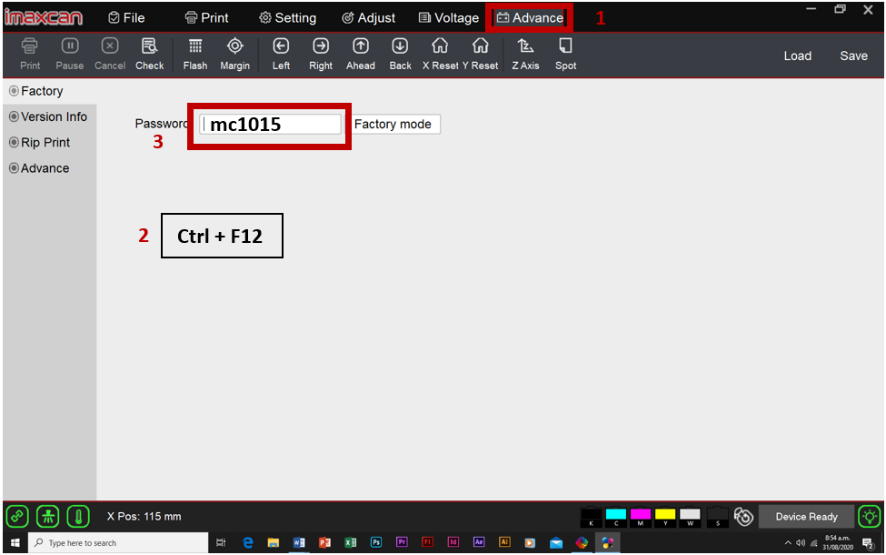Open InDesign from the taskbar
This screenshot has width=886, height=555.
coord(453,542)
